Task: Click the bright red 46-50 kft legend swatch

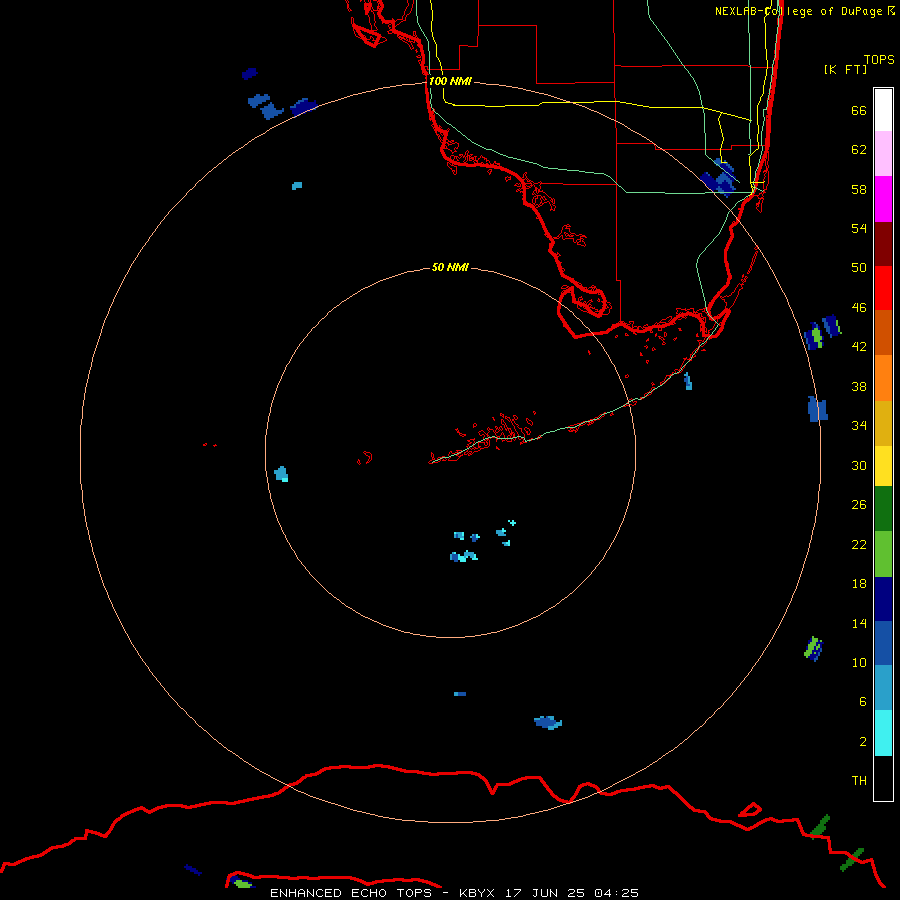Action: pyautogui.click(x=883, y=288)
